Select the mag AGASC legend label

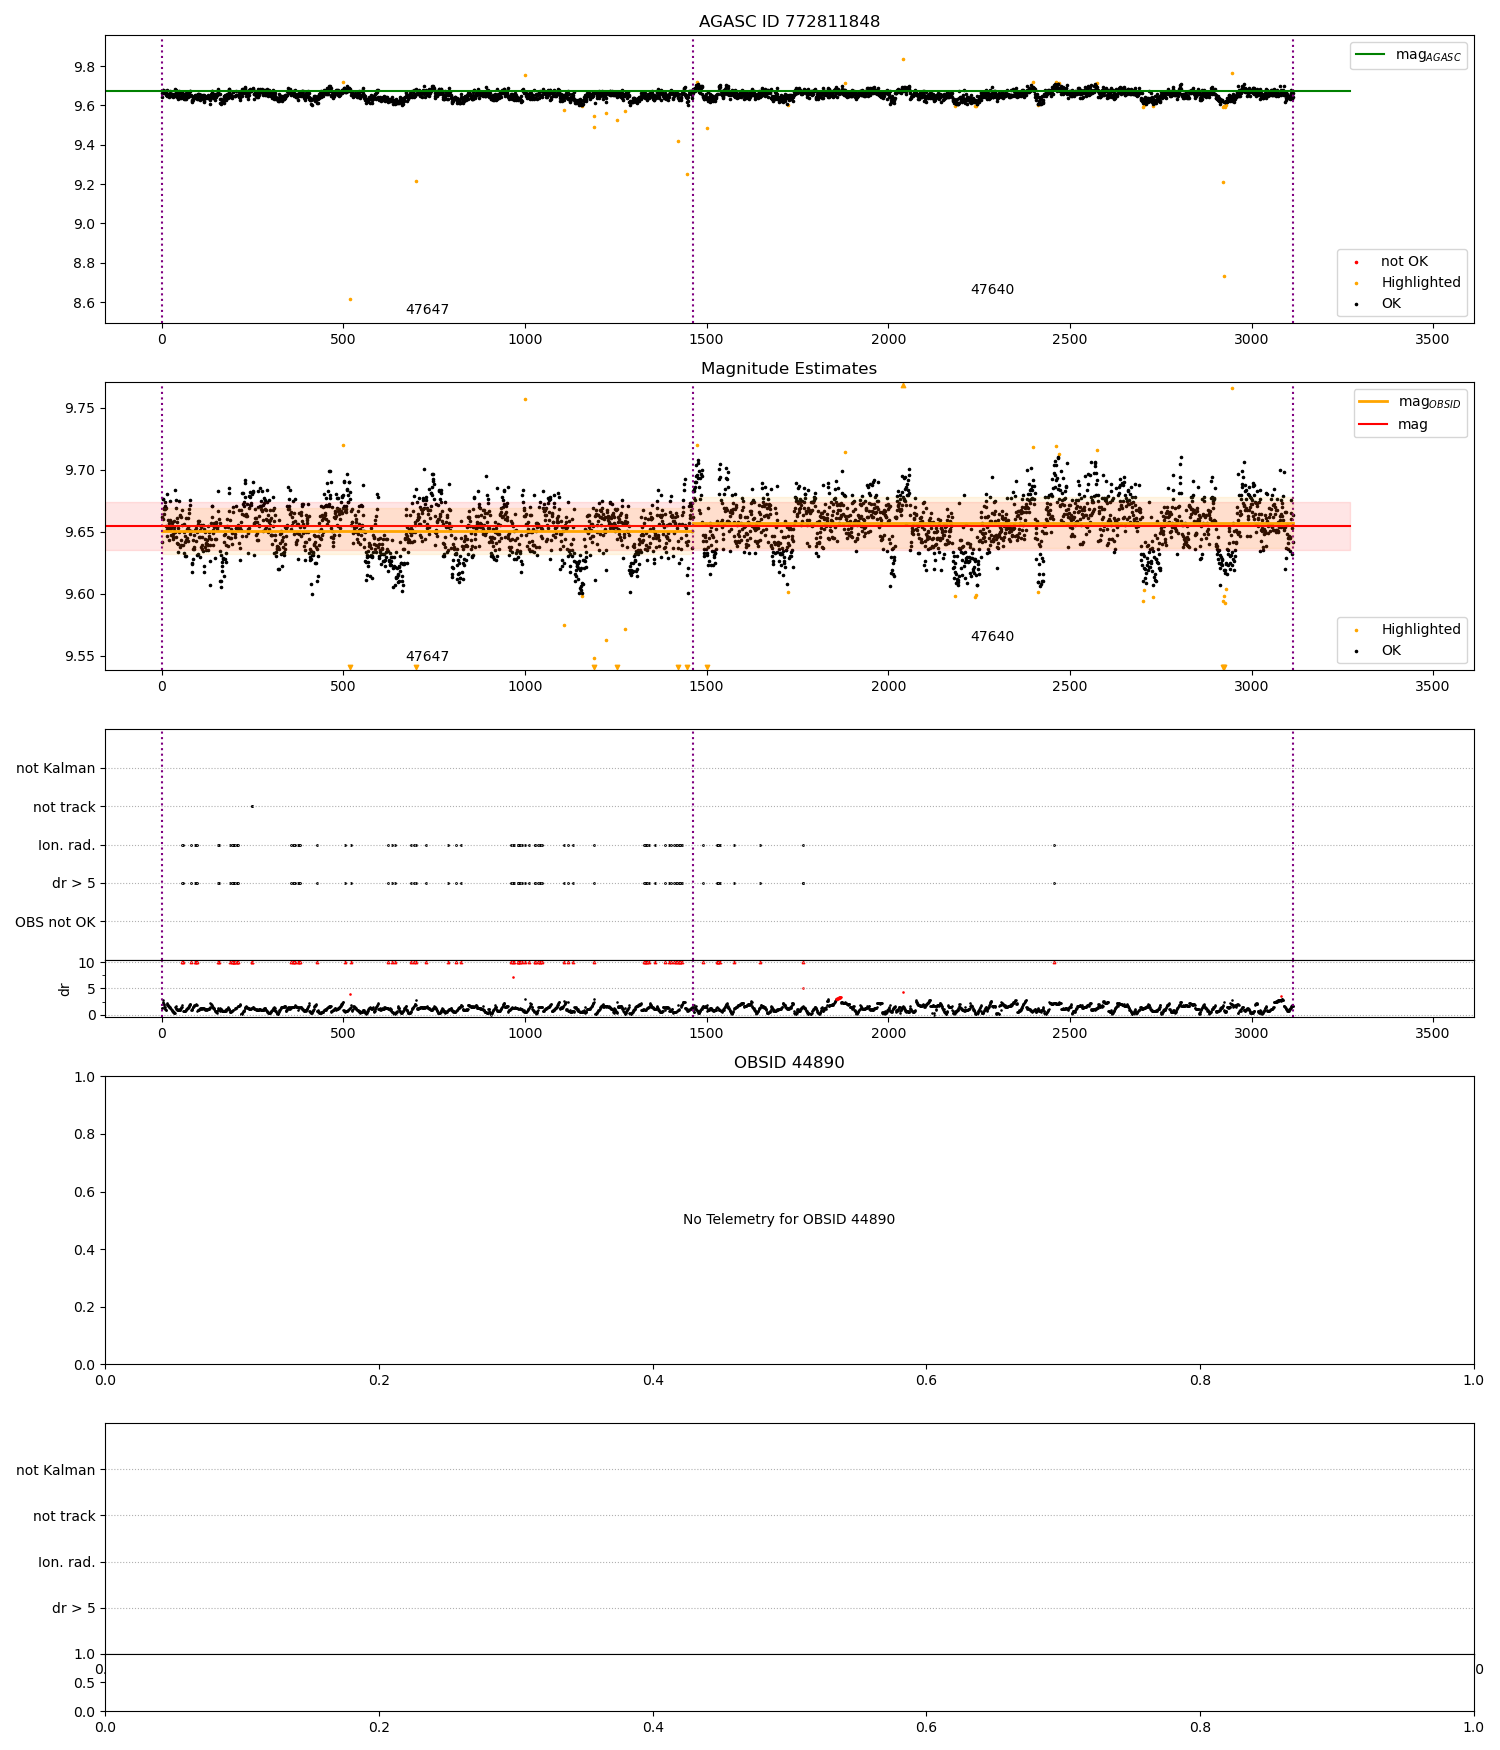click(1428, 56)
